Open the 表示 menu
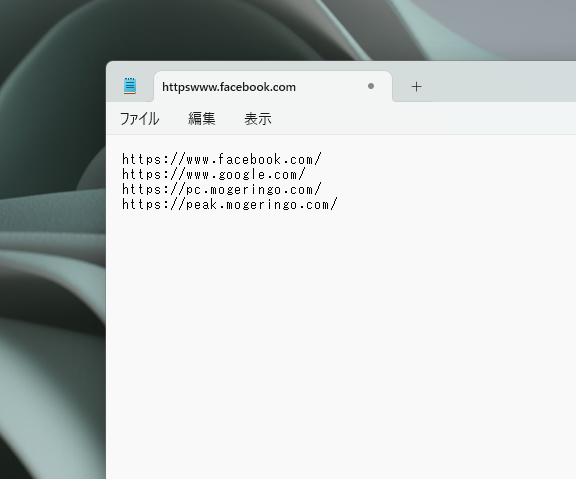Viewport: 576px width, 479px height. (258, 119)
